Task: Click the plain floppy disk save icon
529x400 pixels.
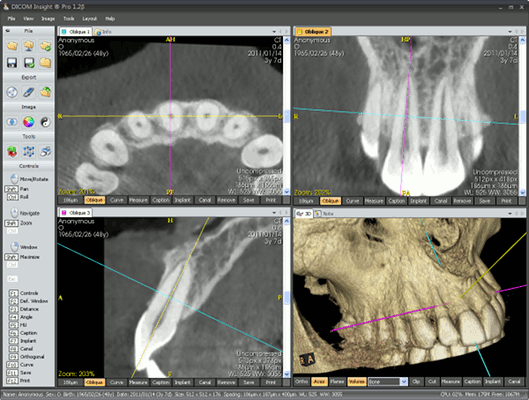Action: pos(12,62)
